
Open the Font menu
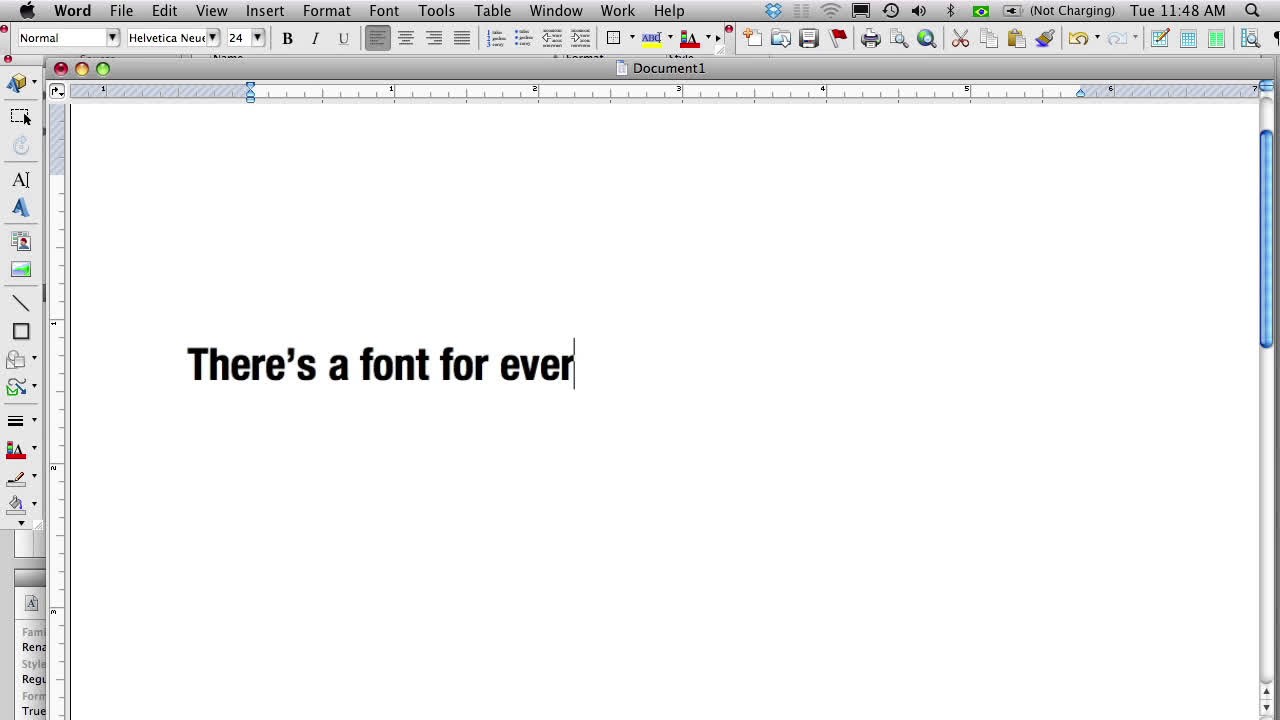tap(384, 10)
